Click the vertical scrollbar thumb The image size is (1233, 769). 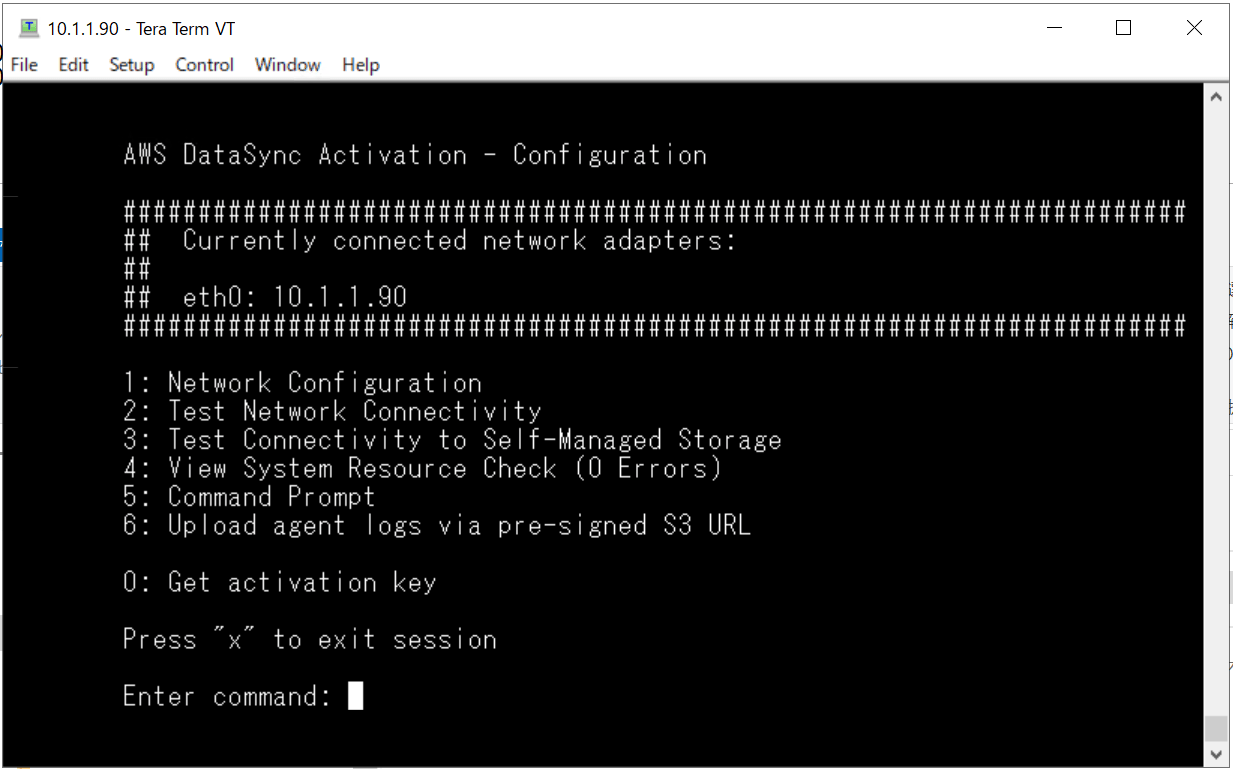click(1216, 728)
